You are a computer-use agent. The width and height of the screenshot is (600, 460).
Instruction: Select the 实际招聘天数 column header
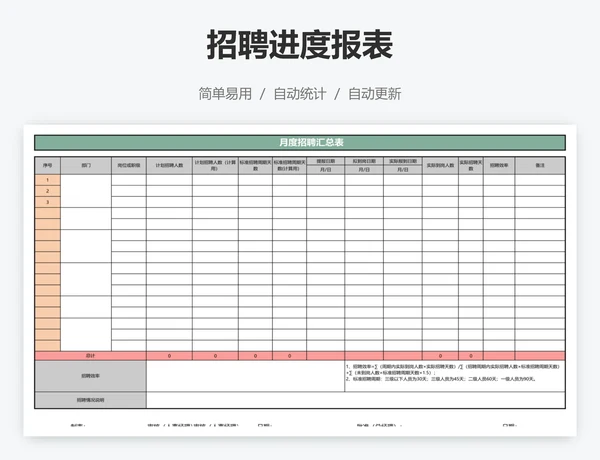click(471, 166)
